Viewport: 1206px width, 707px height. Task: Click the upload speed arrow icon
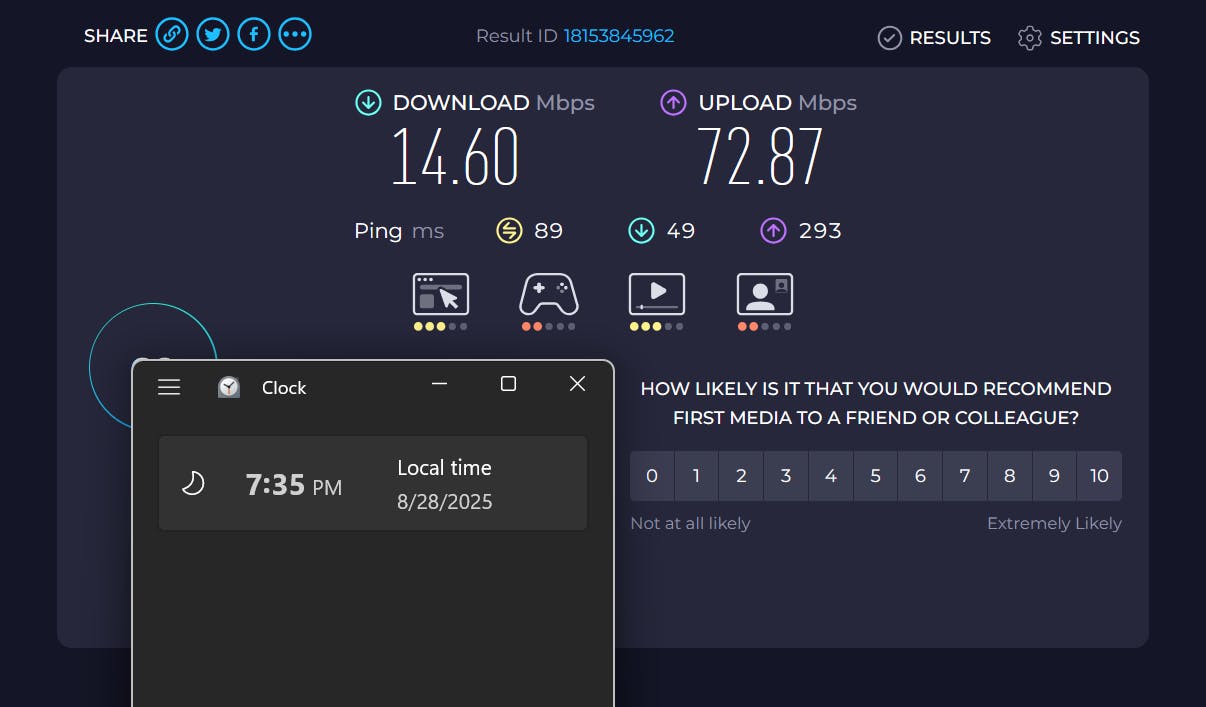click(x=673, y=102)
